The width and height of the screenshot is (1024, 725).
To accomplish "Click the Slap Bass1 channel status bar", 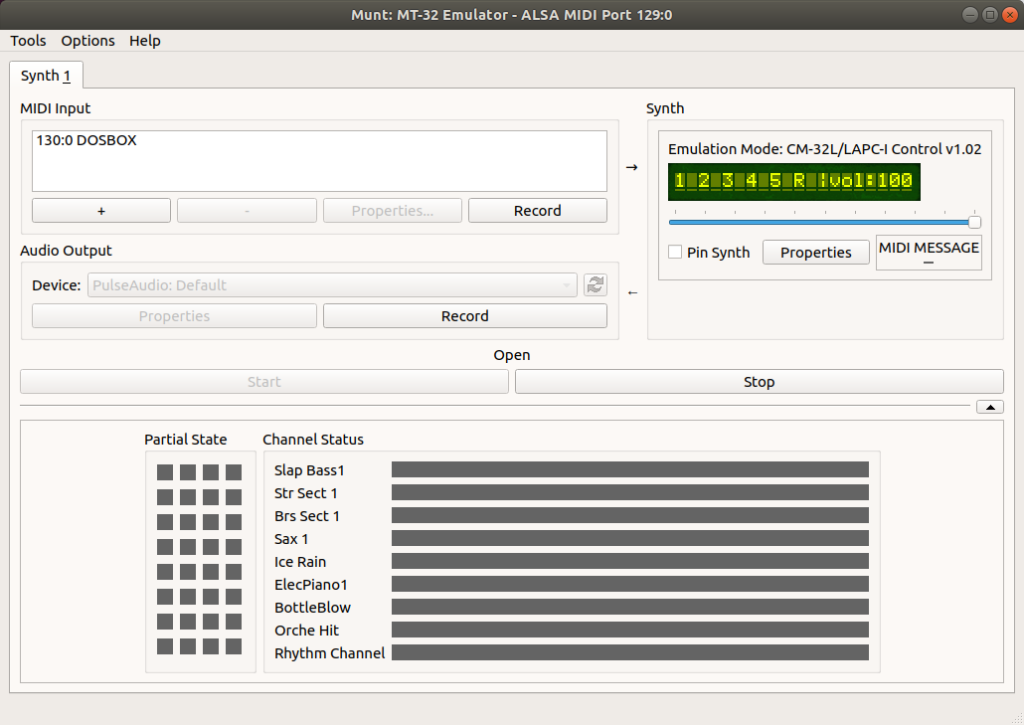I will click(630, 470).
